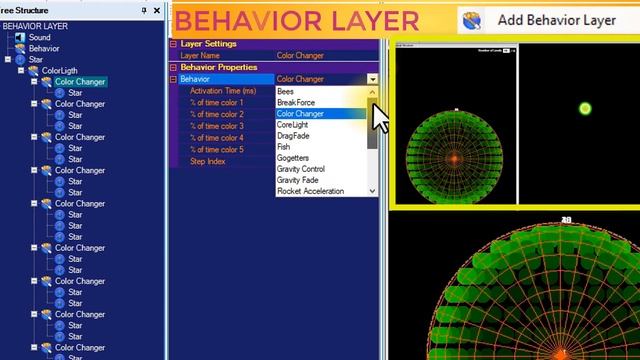Click the small wireframe shell preview thumbnail
Screen dimensions: 640x360
point(455,157)
